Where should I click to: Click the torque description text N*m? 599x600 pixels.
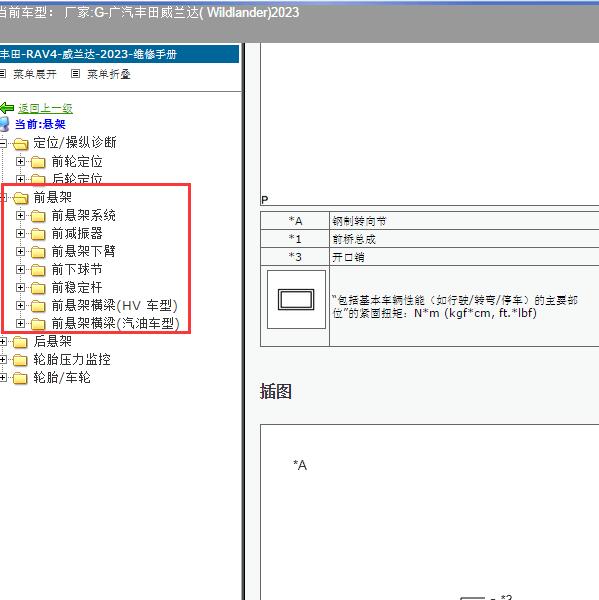pos(455,307)
